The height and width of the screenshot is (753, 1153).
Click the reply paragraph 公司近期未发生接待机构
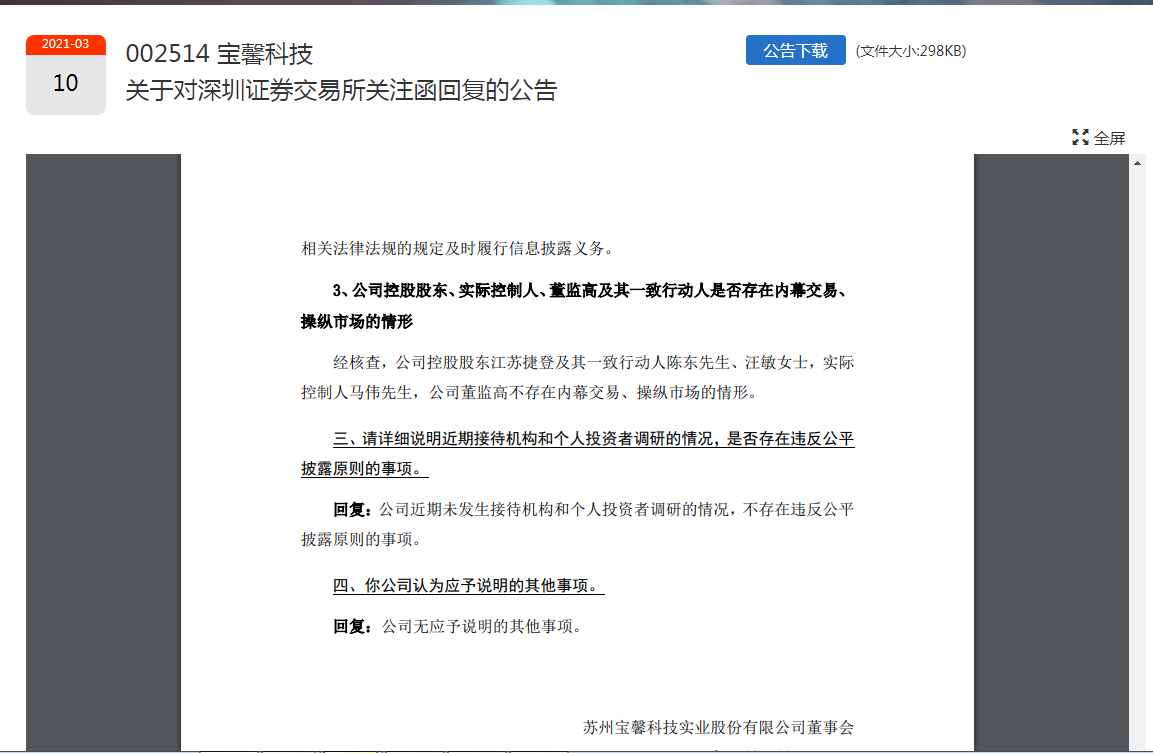(593, 510)
